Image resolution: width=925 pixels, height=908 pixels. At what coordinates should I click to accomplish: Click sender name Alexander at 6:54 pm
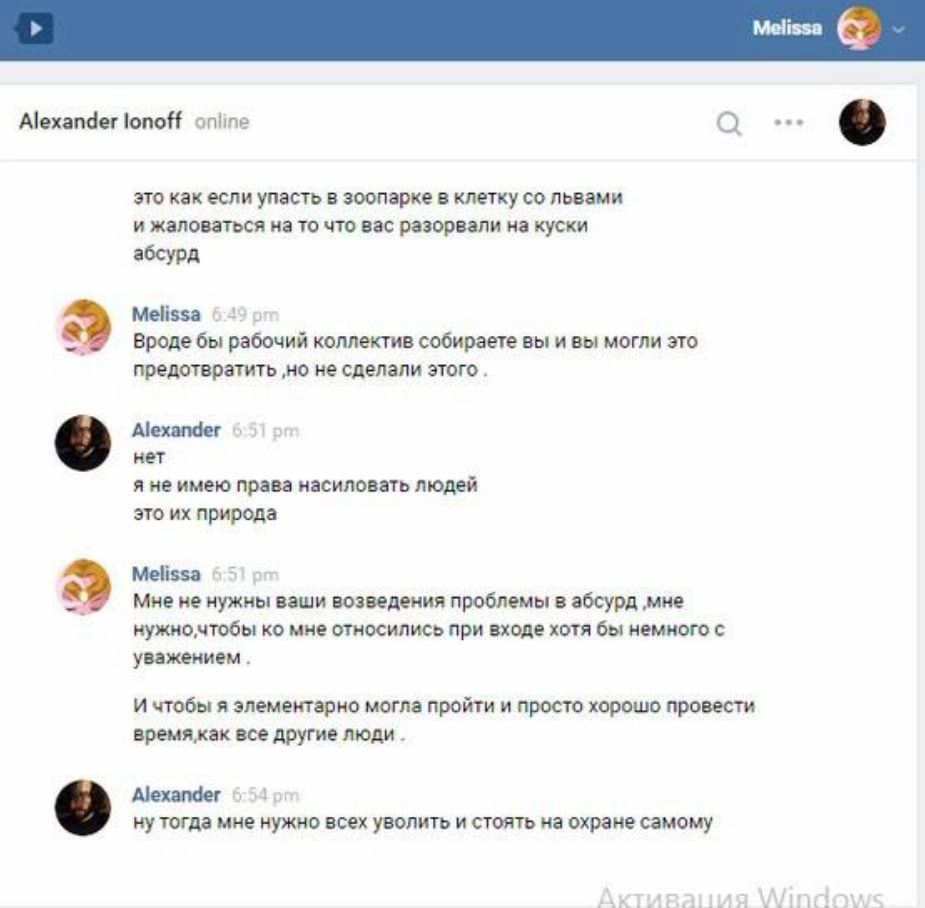click(x=176, y=795)
